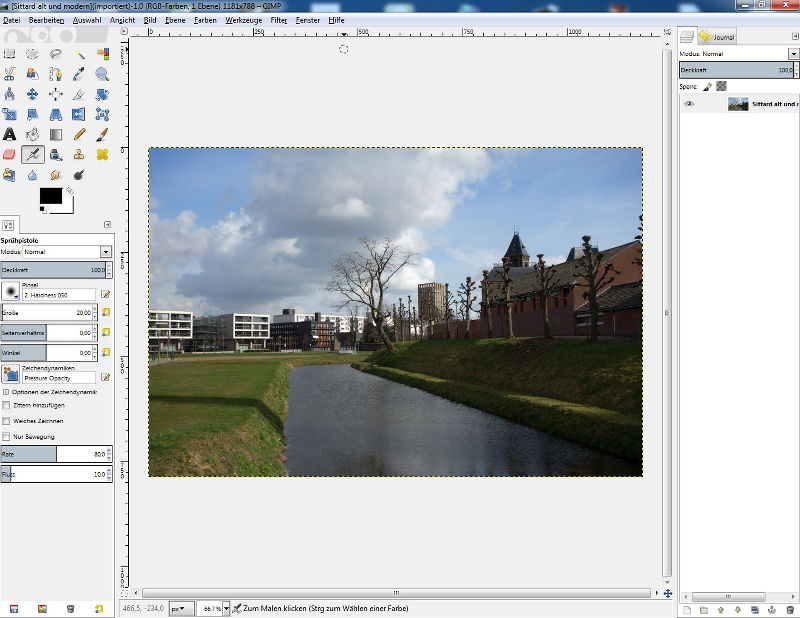
Task: Toggle lock pixels brush icon in Layers
Action: click(707, 87)
